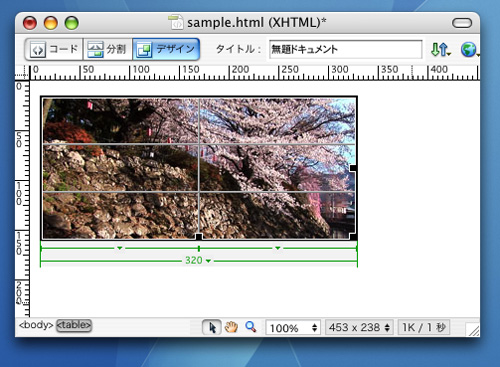Open the file management arrows icon
500x367 pixels.
(x=440, y=50)
